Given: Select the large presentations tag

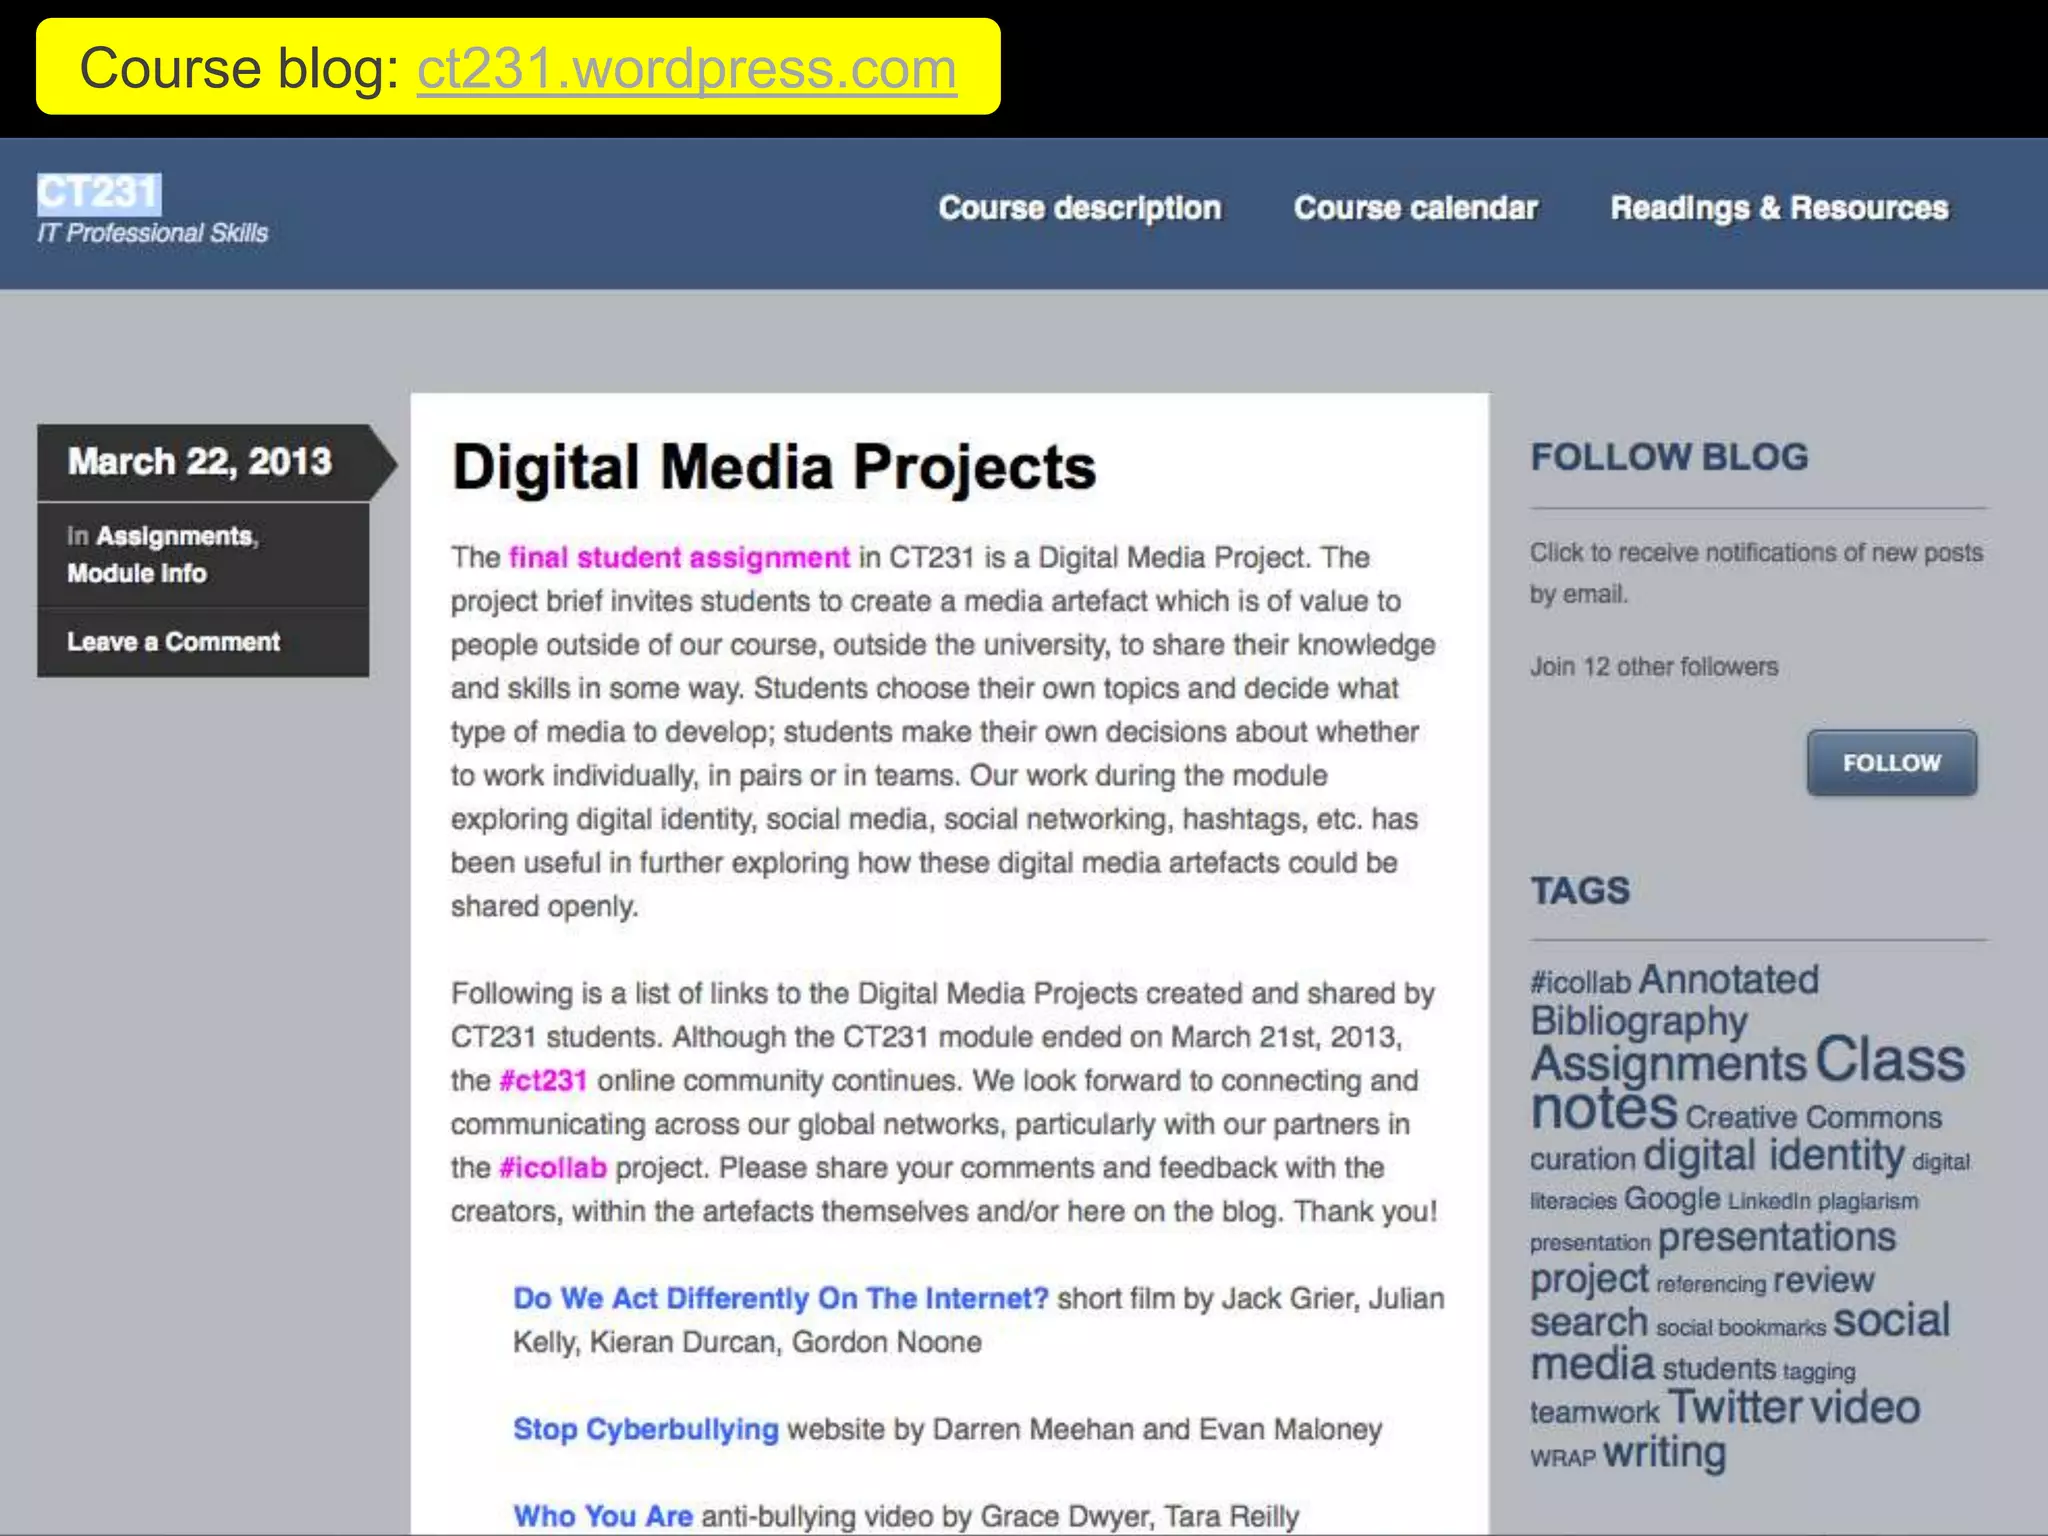Looking at the screenshot, I should [1776, 1238].
